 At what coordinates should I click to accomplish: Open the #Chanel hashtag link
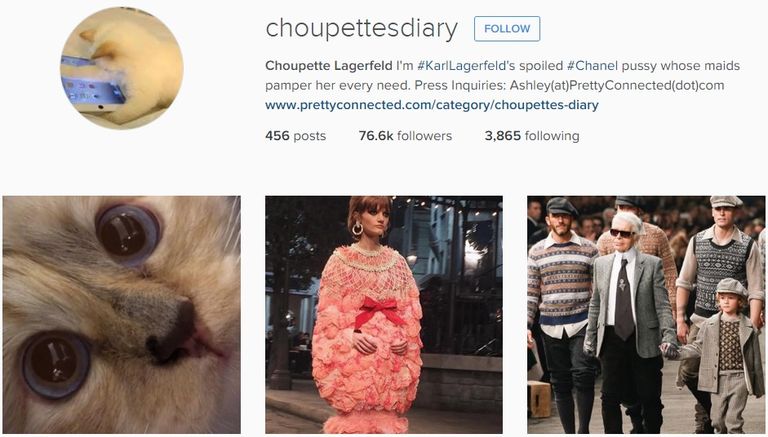coord(592,66)
